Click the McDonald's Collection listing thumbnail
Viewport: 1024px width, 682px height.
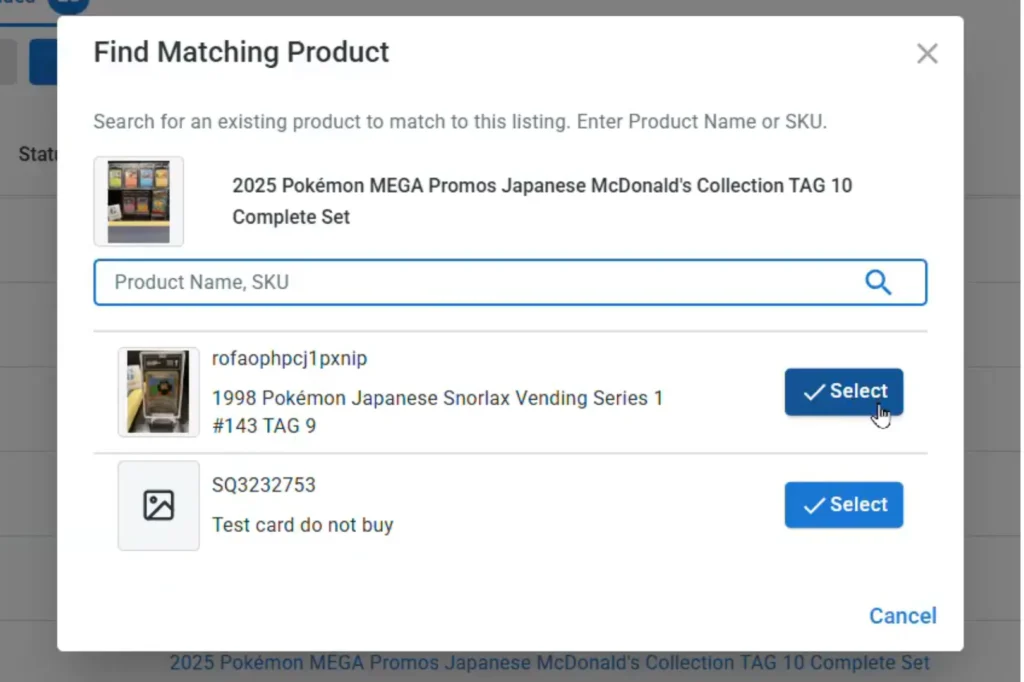click(138, 201)
